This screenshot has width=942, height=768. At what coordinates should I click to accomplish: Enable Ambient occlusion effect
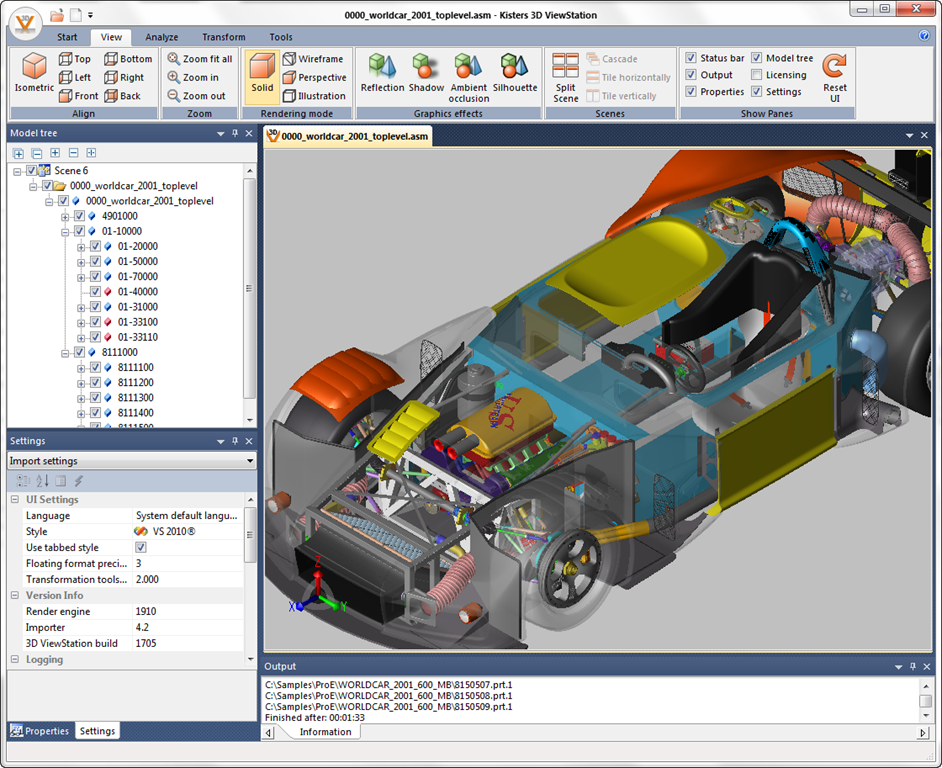click(469, 78)
